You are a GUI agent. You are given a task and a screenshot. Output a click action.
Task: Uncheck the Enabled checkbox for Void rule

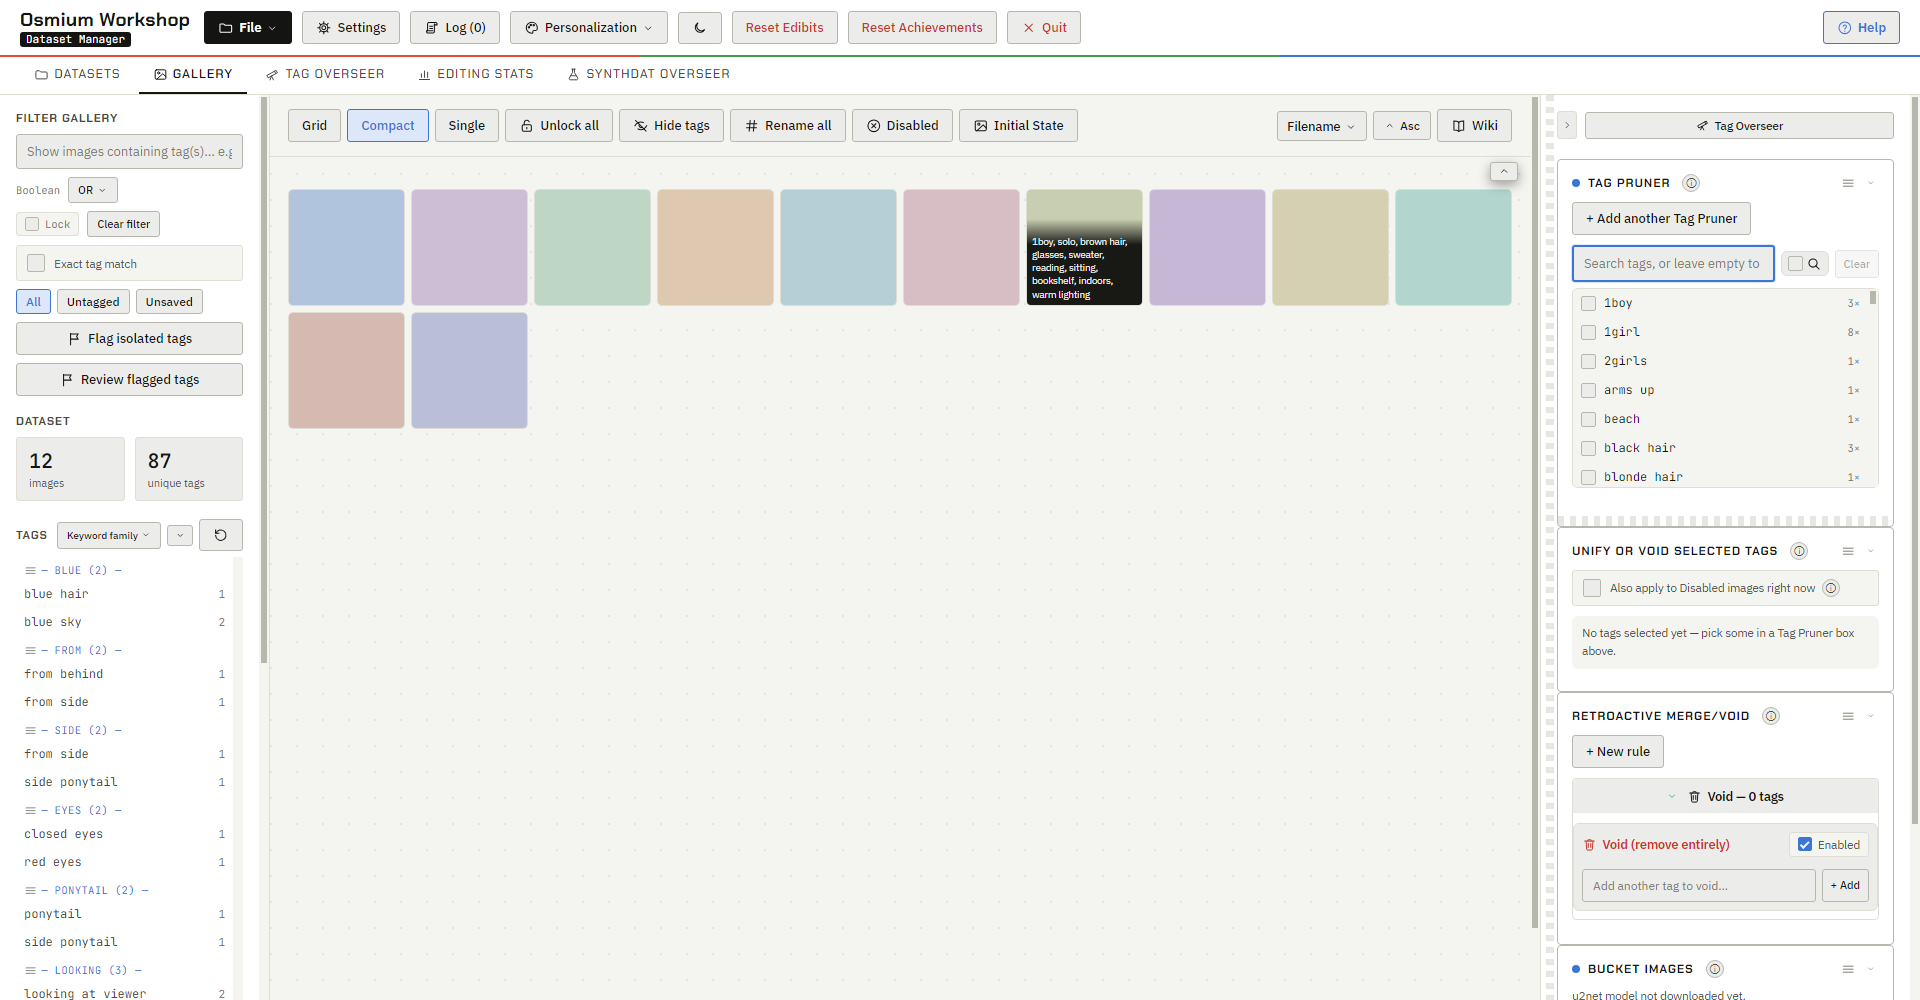point(1805,845)
